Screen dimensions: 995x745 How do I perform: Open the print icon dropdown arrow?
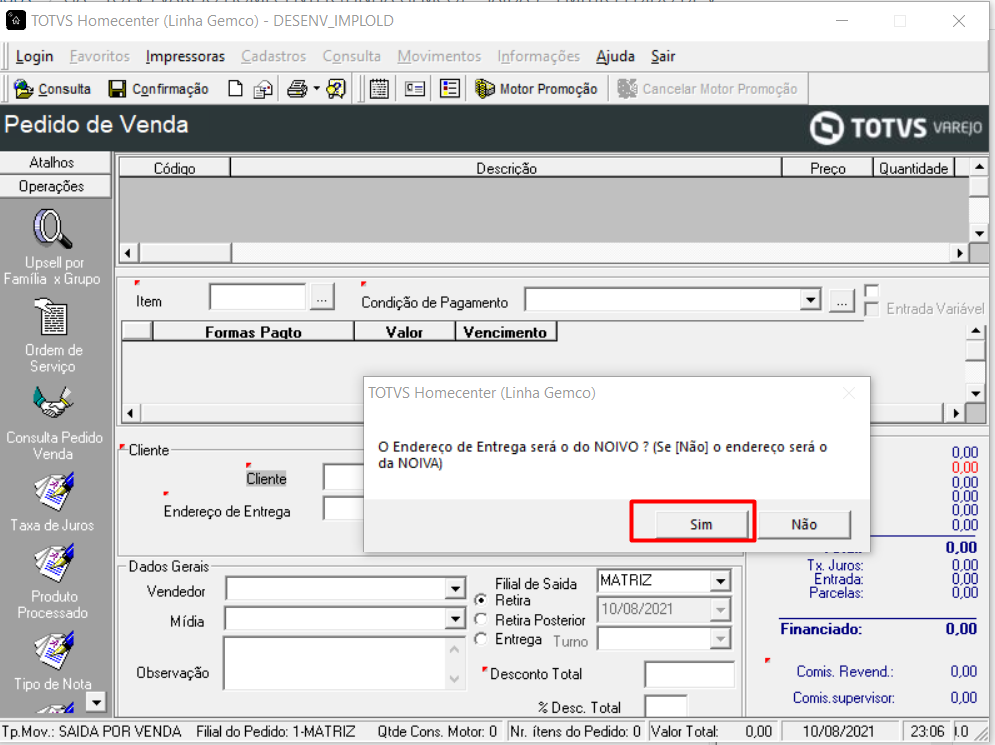click(317, 89)
